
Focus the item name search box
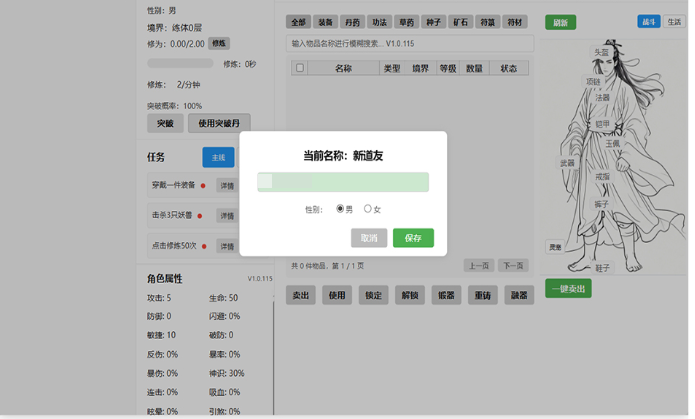(410, 43)
